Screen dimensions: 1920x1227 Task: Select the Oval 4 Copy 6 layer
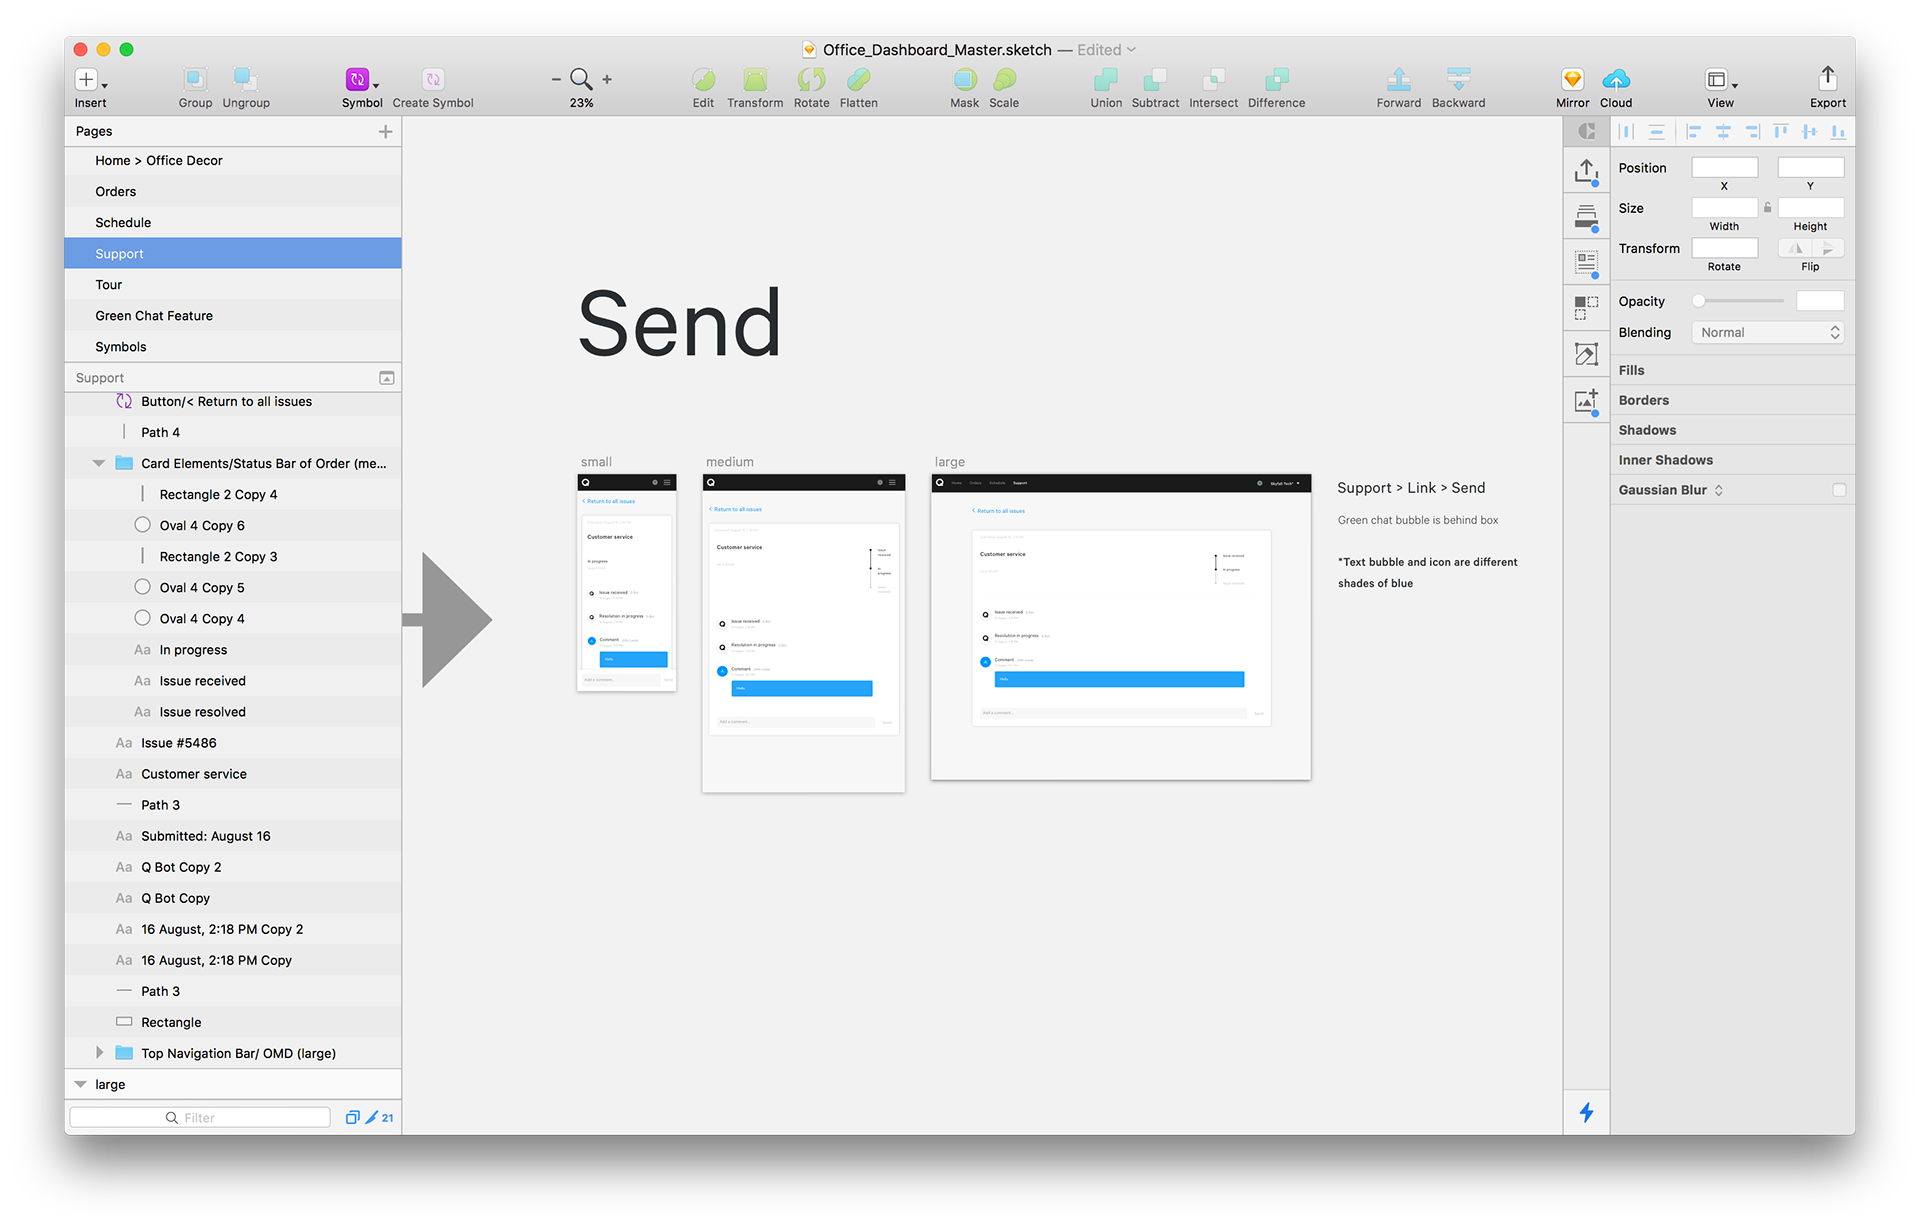pos(233,525)
